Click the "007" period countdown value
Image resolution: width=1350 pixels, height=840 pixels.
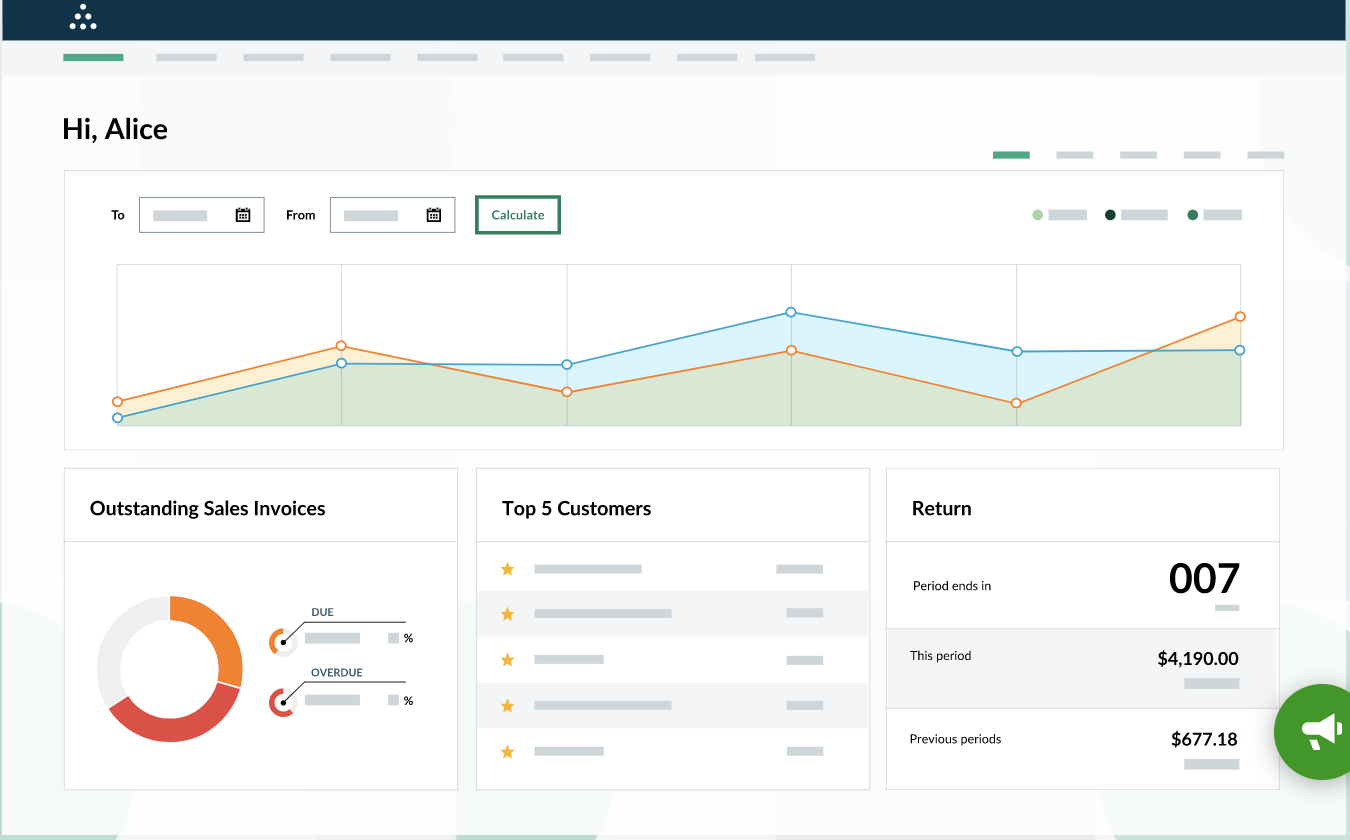[x=1204, y=579]
